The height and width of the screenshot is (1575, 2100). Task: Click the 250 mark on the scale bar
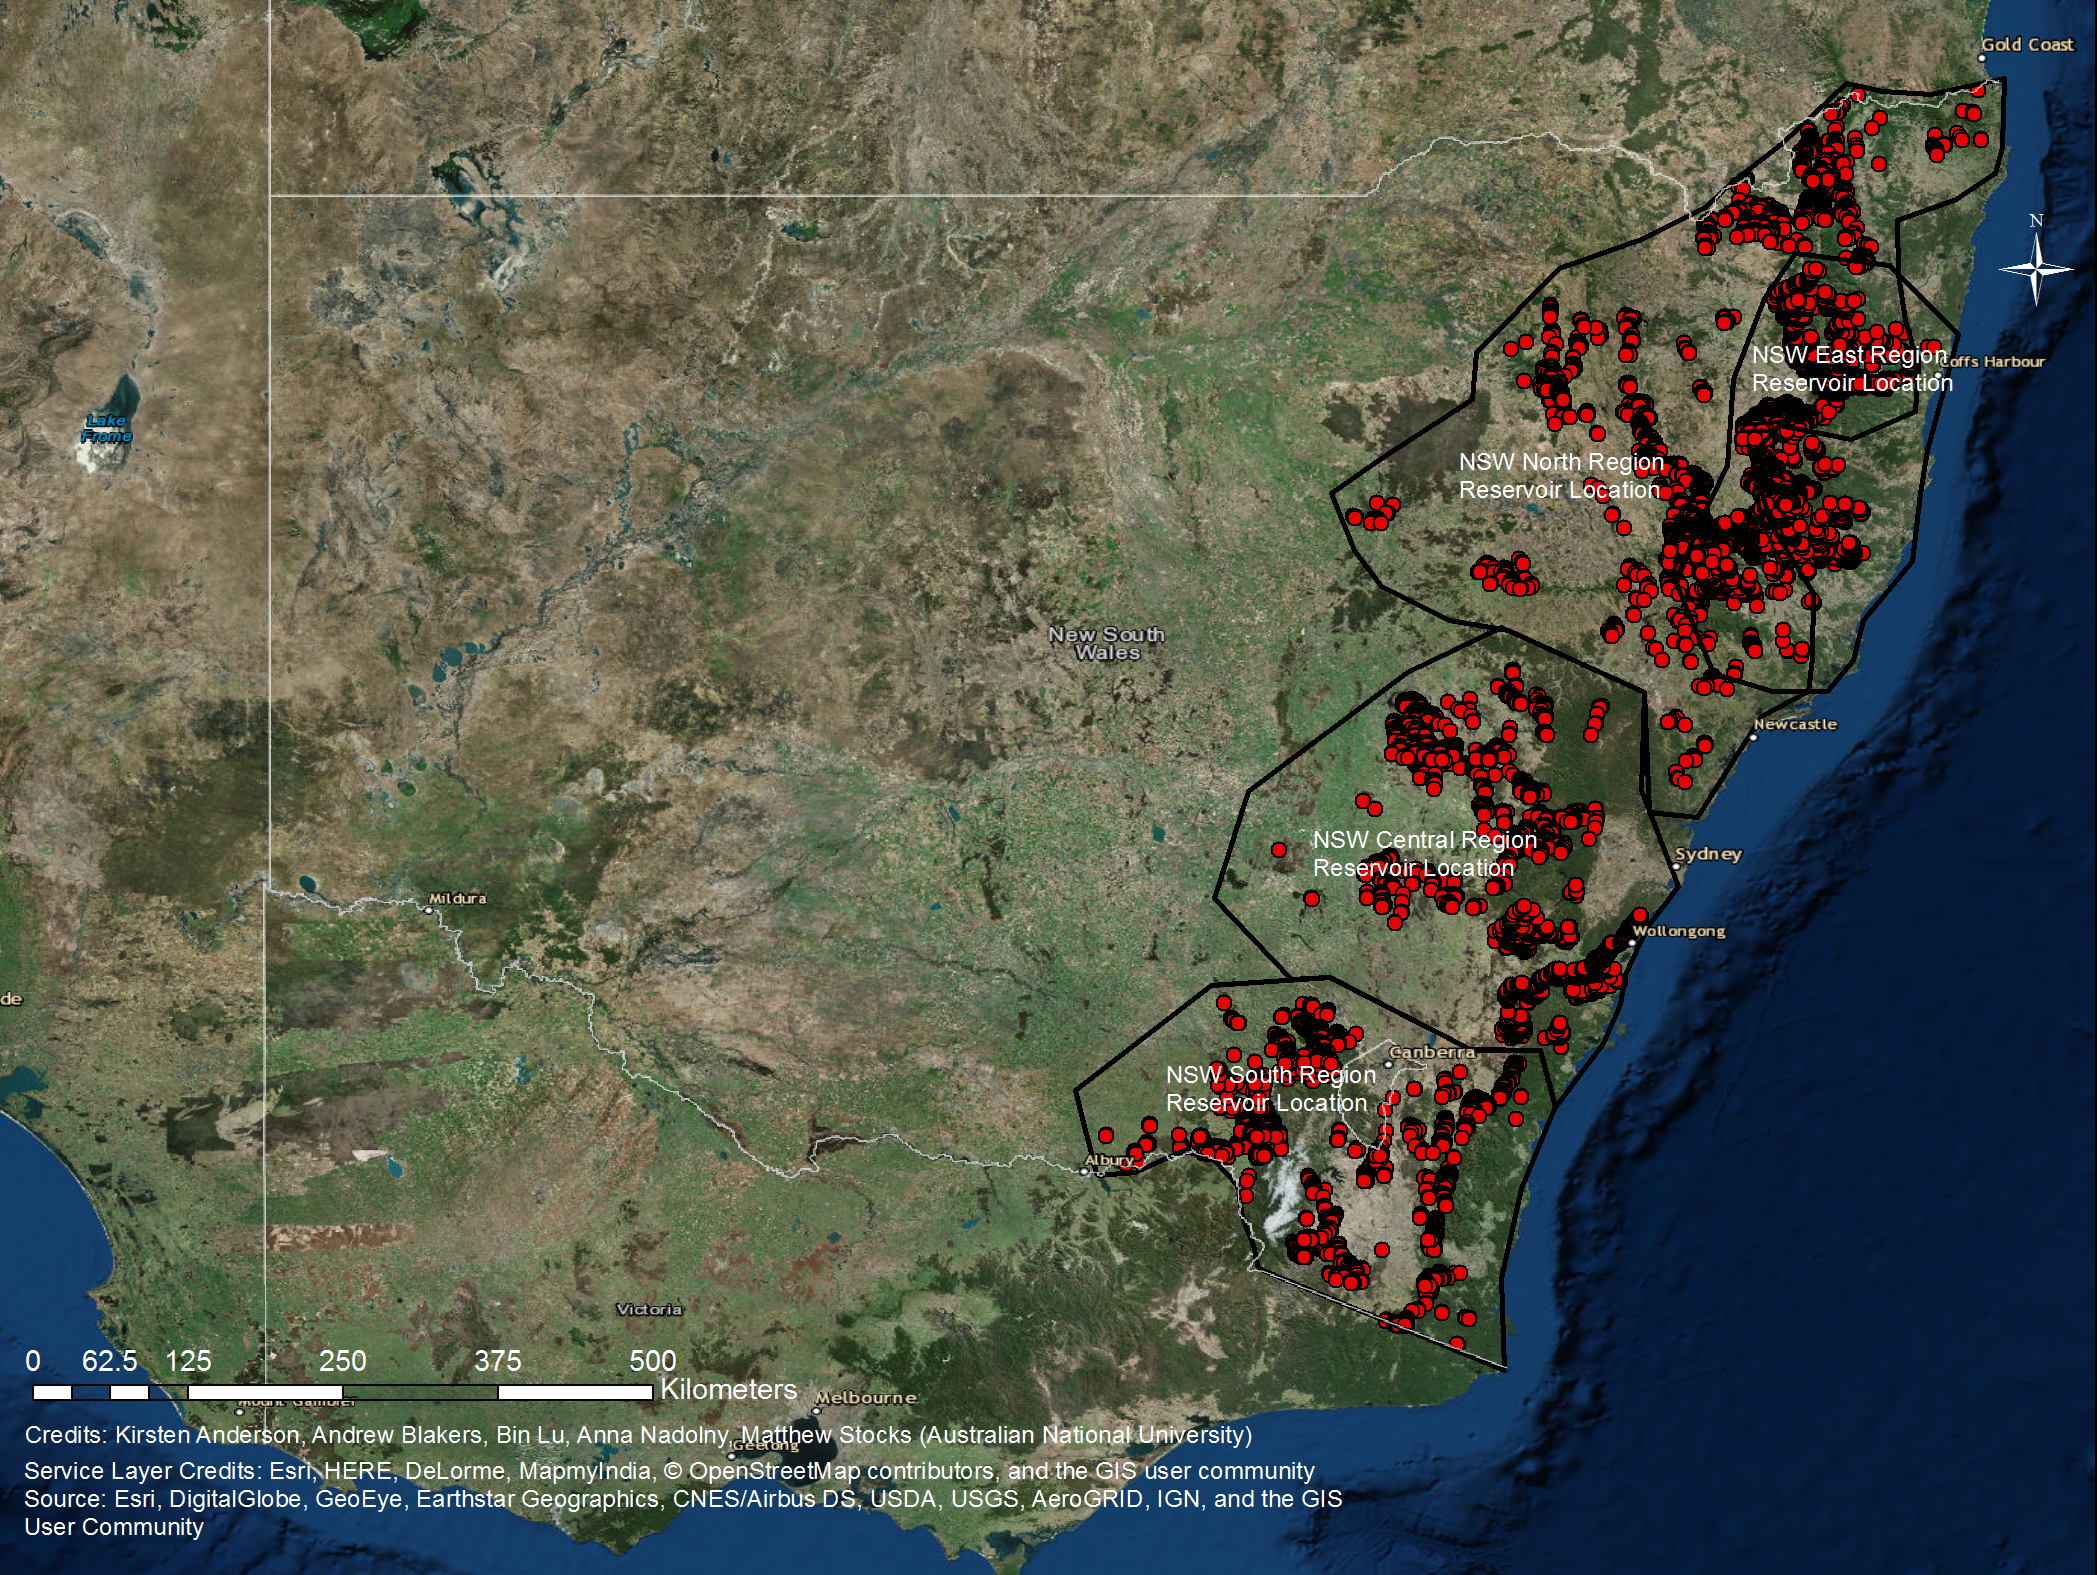(x=342, y=1361)
